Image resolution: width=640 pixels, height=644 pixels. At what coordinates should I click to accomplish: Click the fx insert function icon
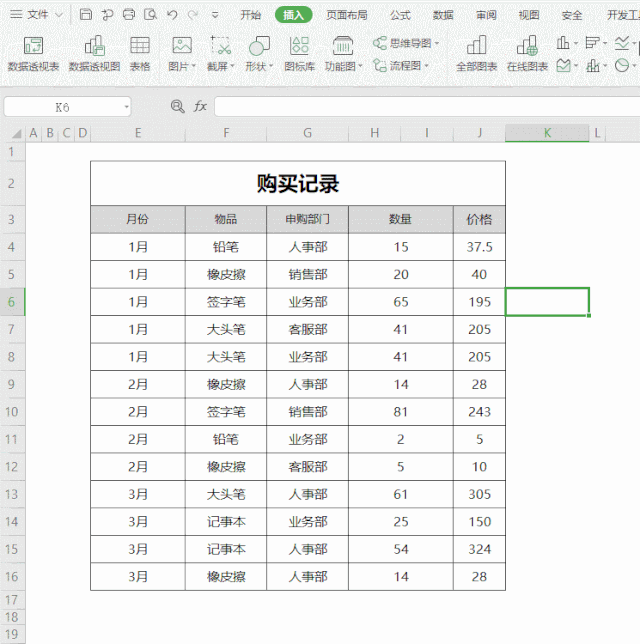click(200, 107)
